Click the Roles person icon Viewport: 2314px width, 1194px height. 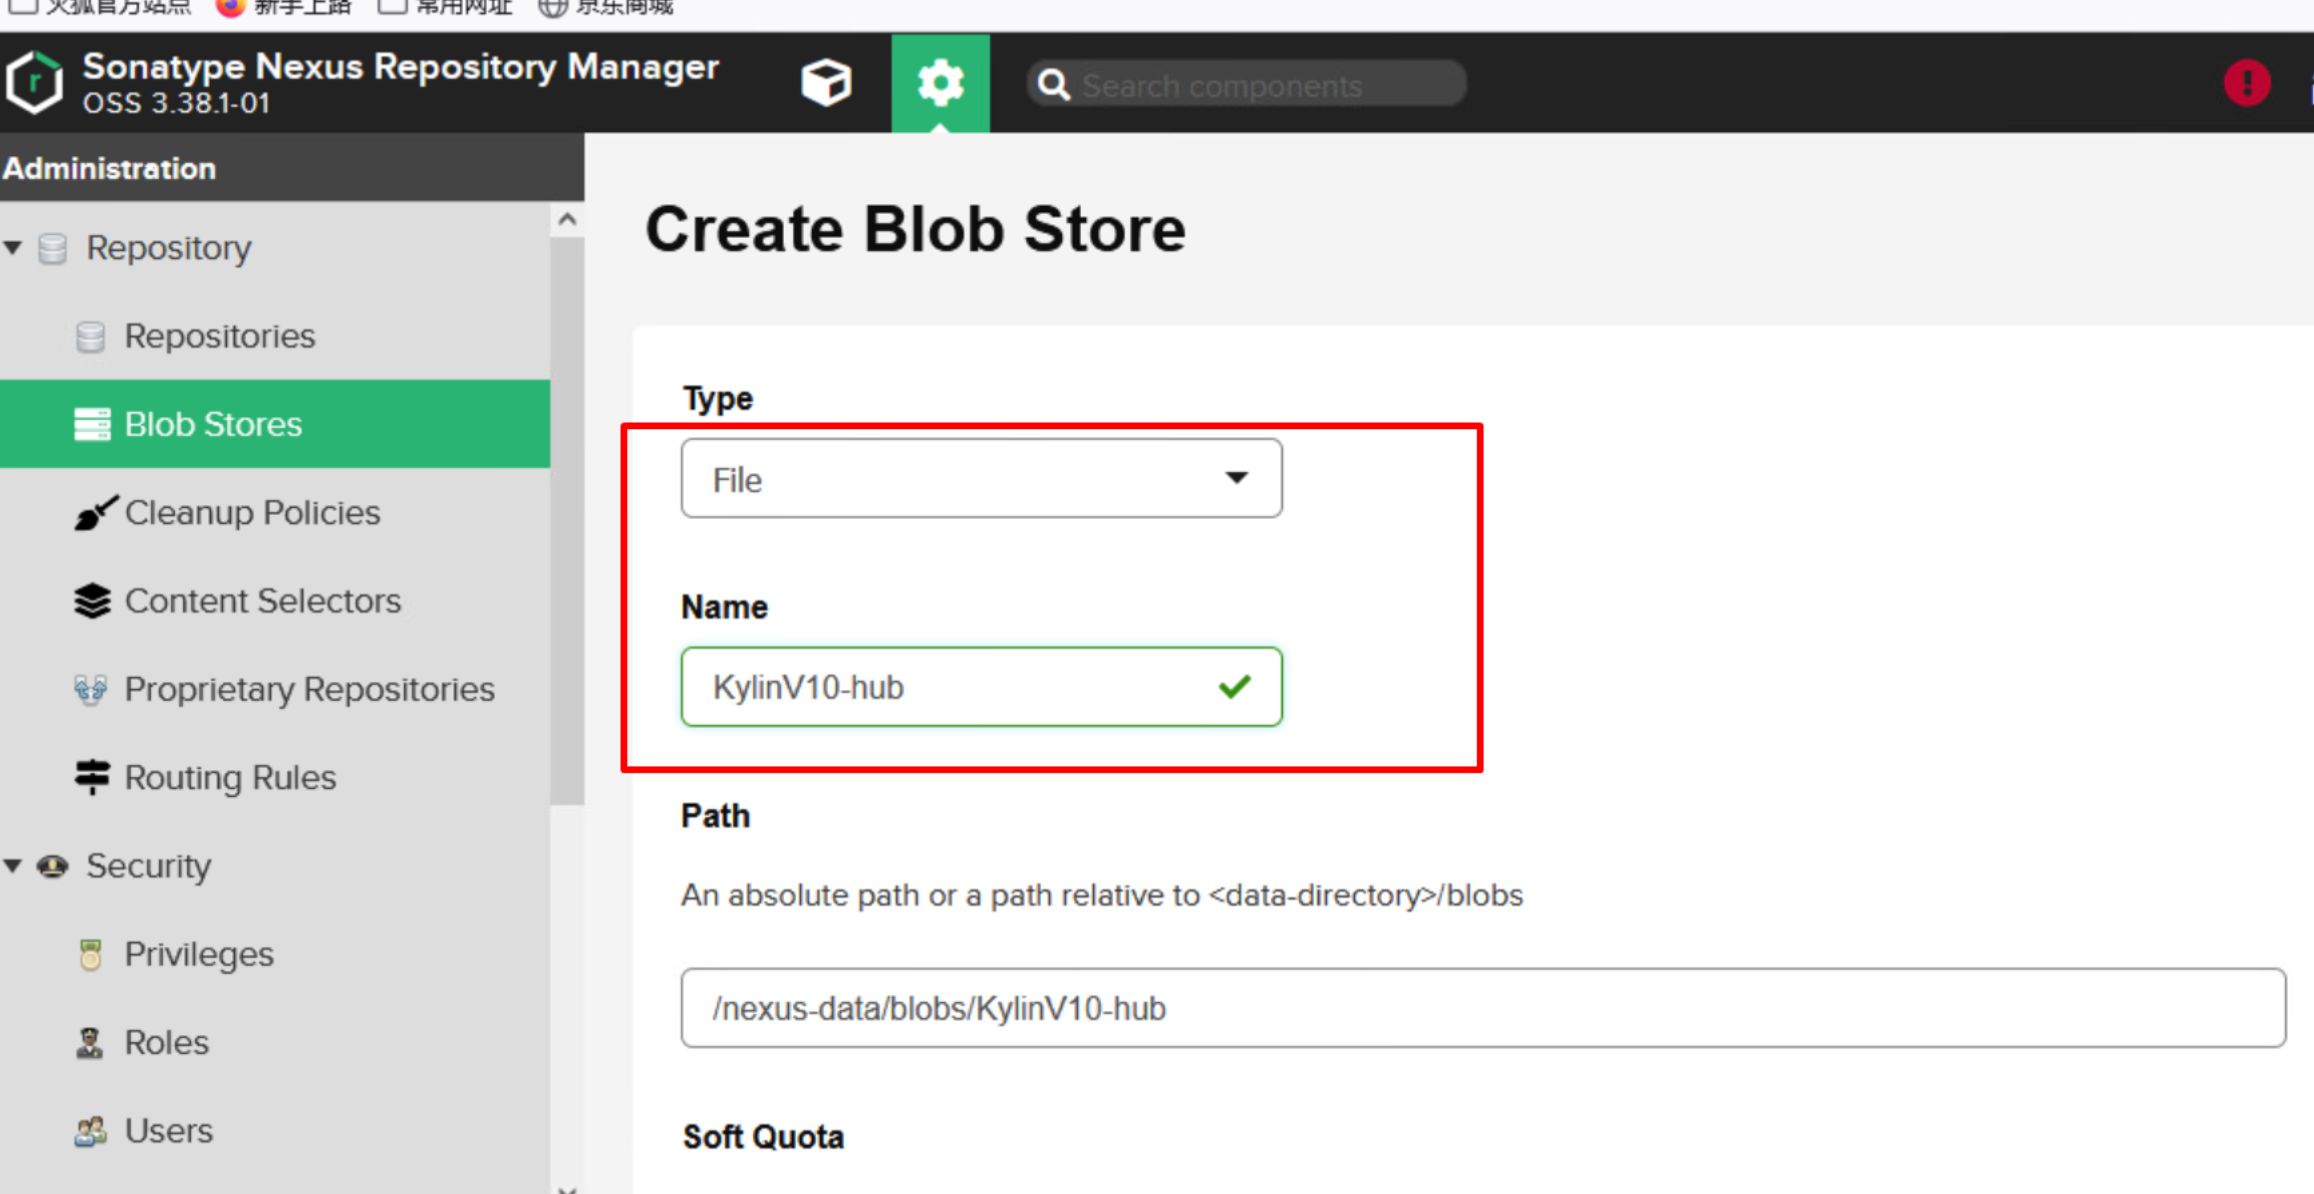click(90, 1043)
